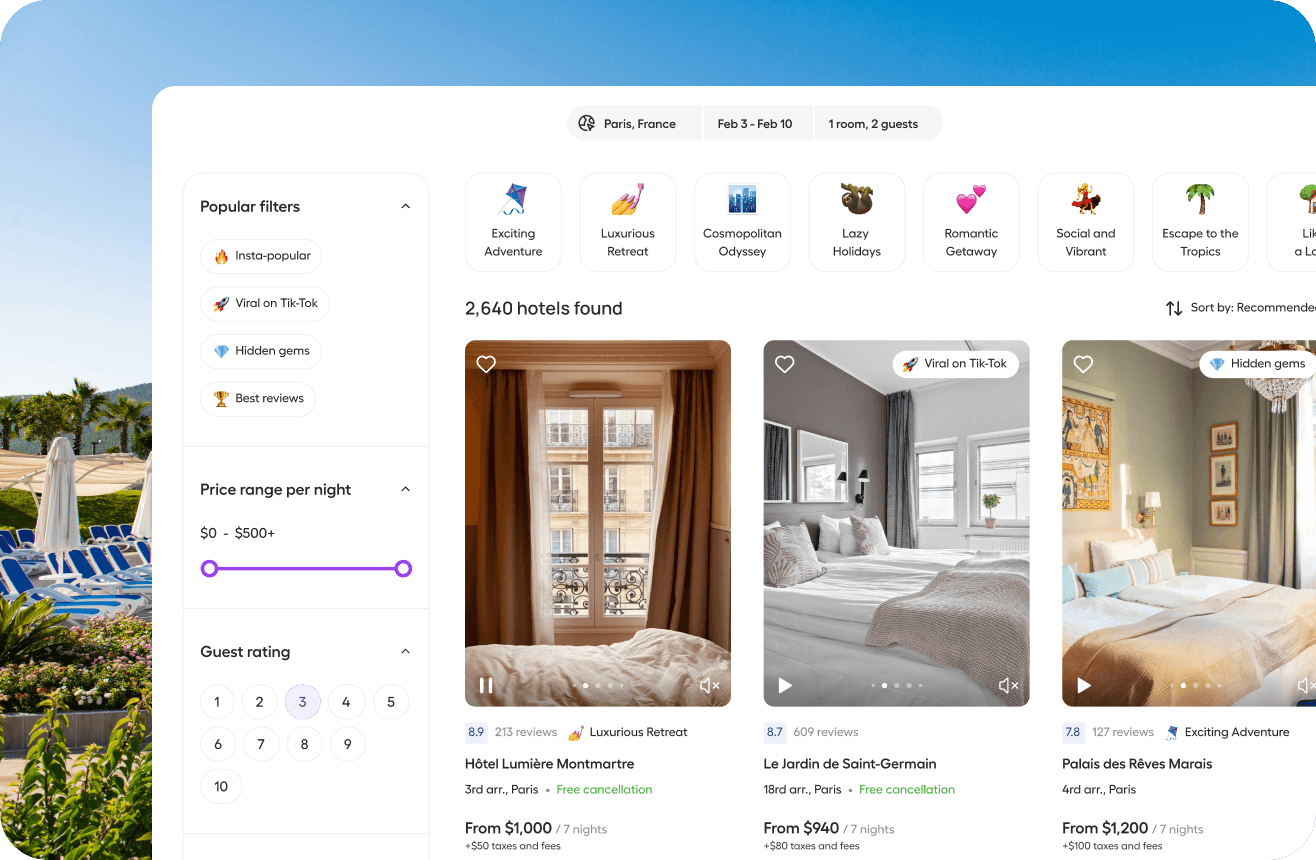Play the Le Jardin de Saint-Germain video

click(785, 685)
